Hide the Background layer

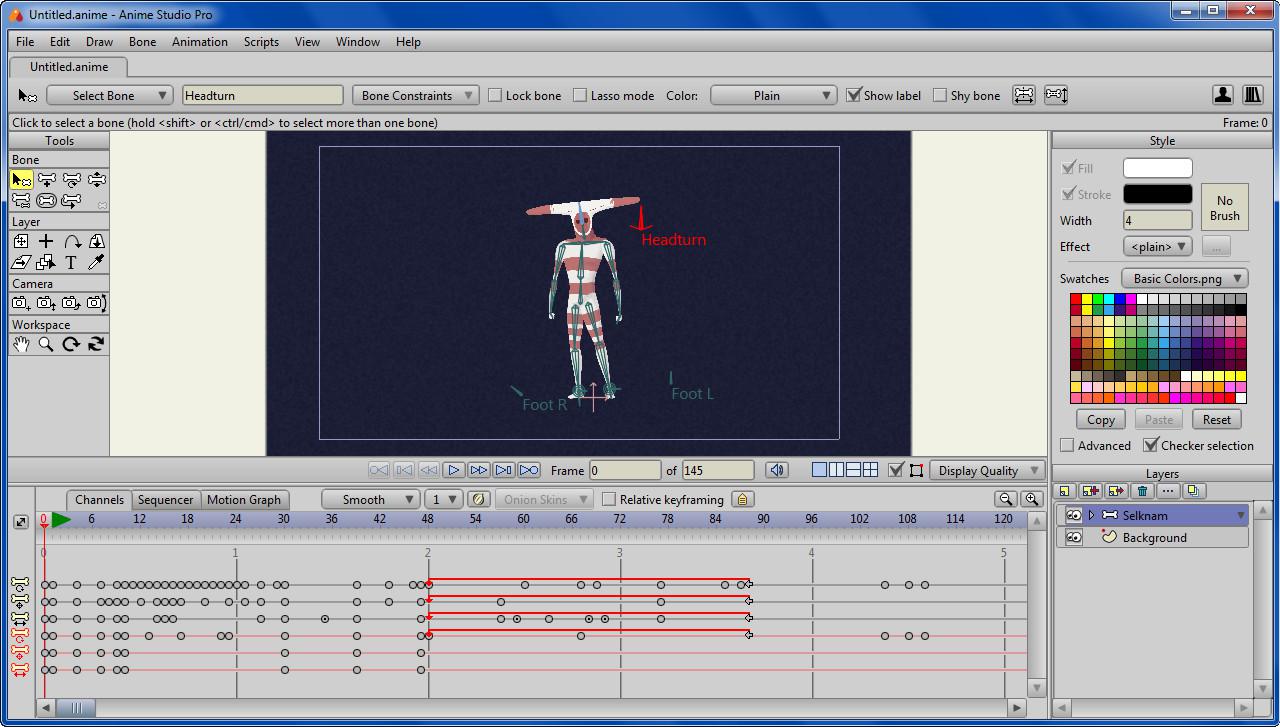click(1073, 537)
